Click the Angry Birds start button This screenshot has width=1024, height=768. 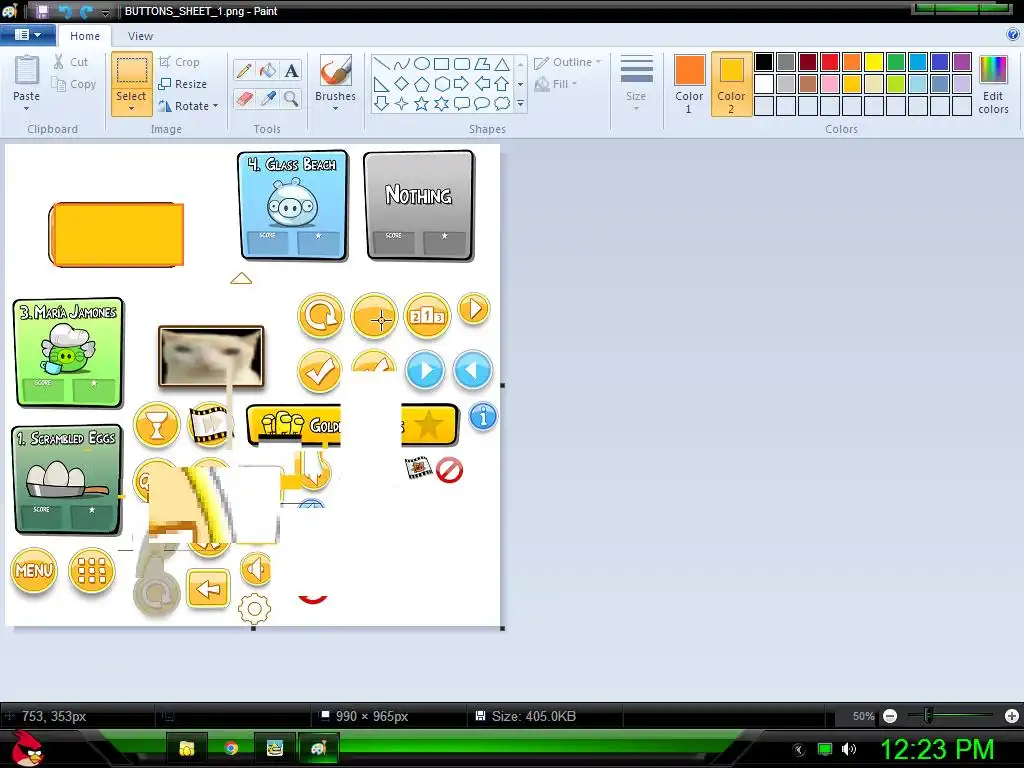[x=27, y=748]
